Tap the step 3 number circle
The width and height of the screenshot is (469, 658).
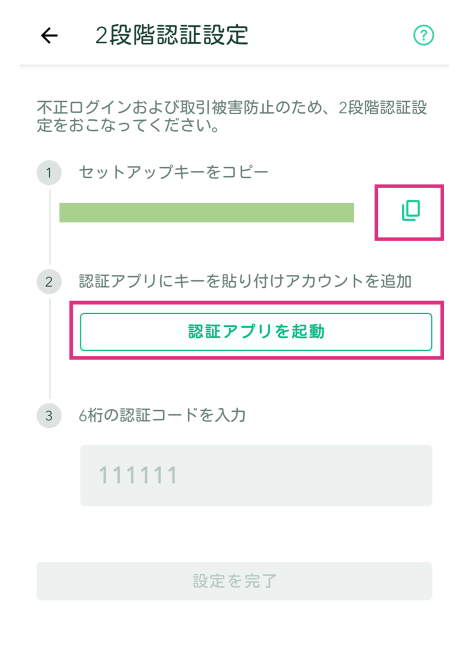(49, 416)
